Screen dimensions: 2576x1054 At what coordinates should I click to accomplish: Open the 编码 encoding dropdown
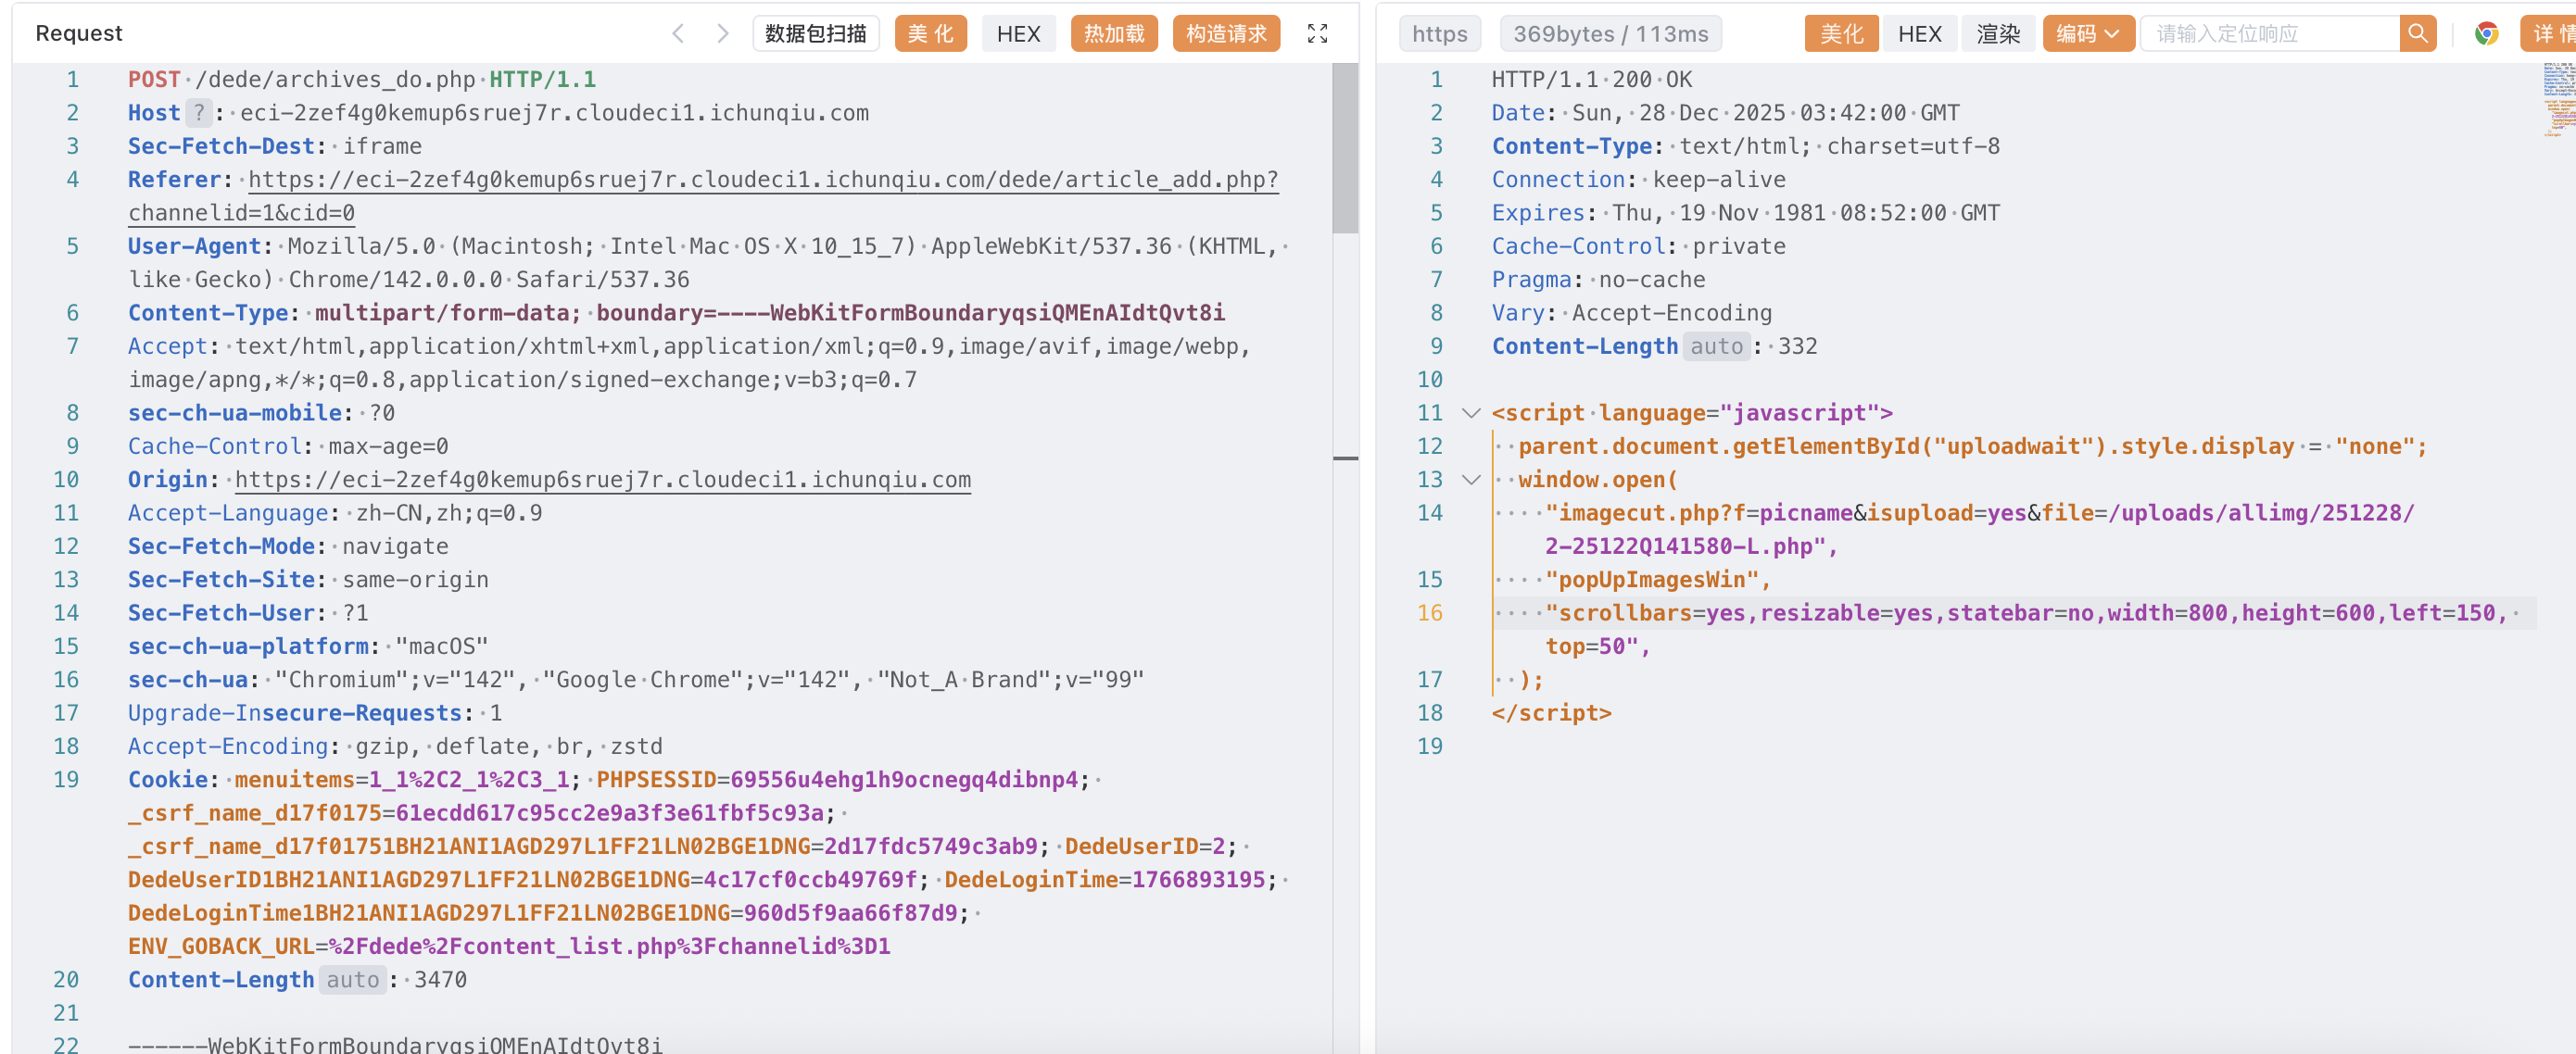pyautogui.click(x=2087, y=34)
